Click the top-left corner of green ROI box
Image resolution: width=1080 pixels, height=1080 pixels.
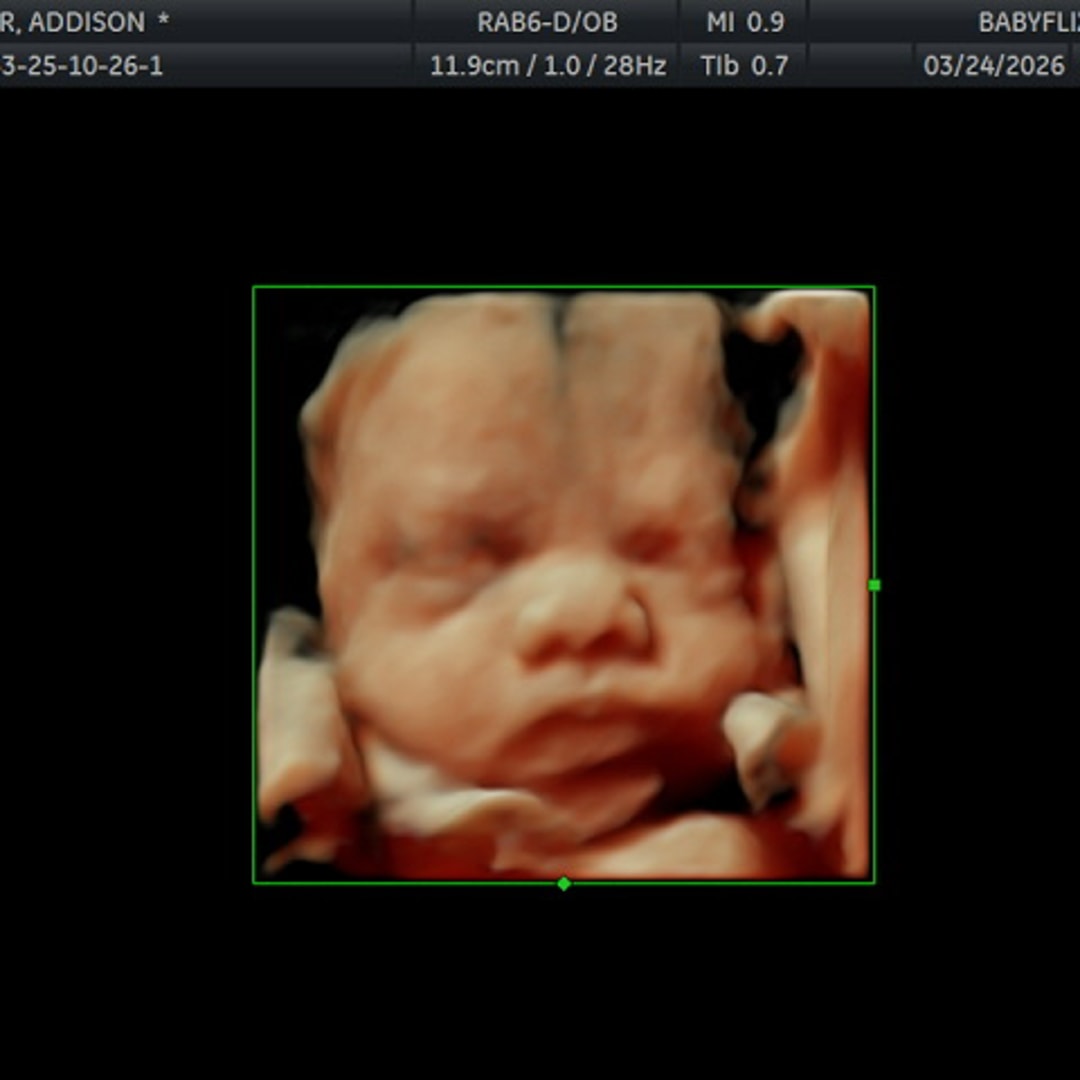254,288
